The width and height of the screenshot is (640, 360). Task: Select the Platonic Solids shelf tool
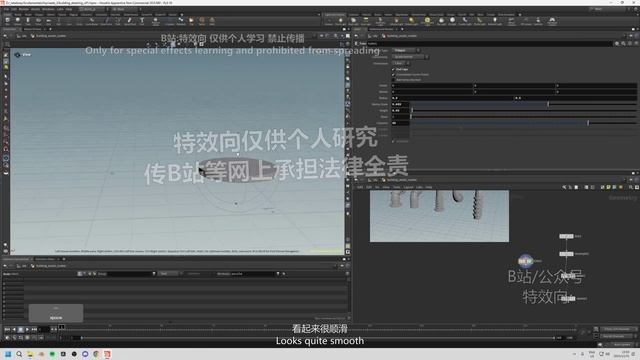(x=156, y=21)
